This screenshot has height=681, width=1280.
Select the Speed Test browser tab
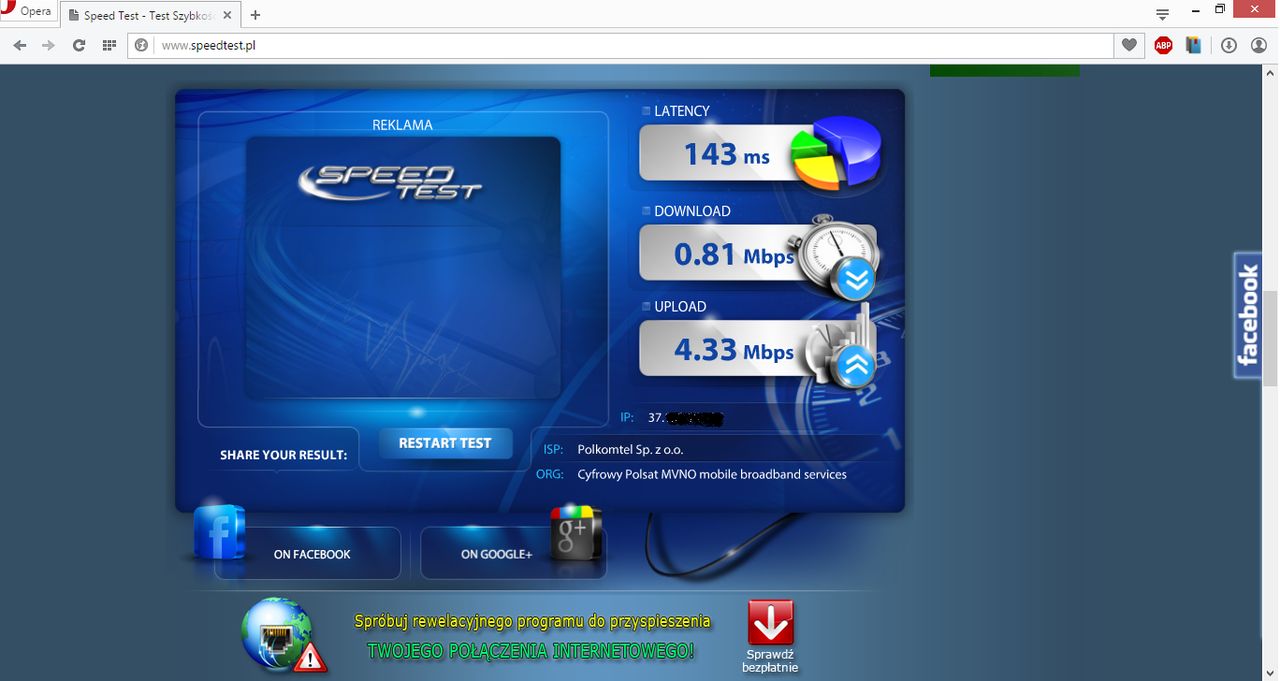tap(148, 15)
